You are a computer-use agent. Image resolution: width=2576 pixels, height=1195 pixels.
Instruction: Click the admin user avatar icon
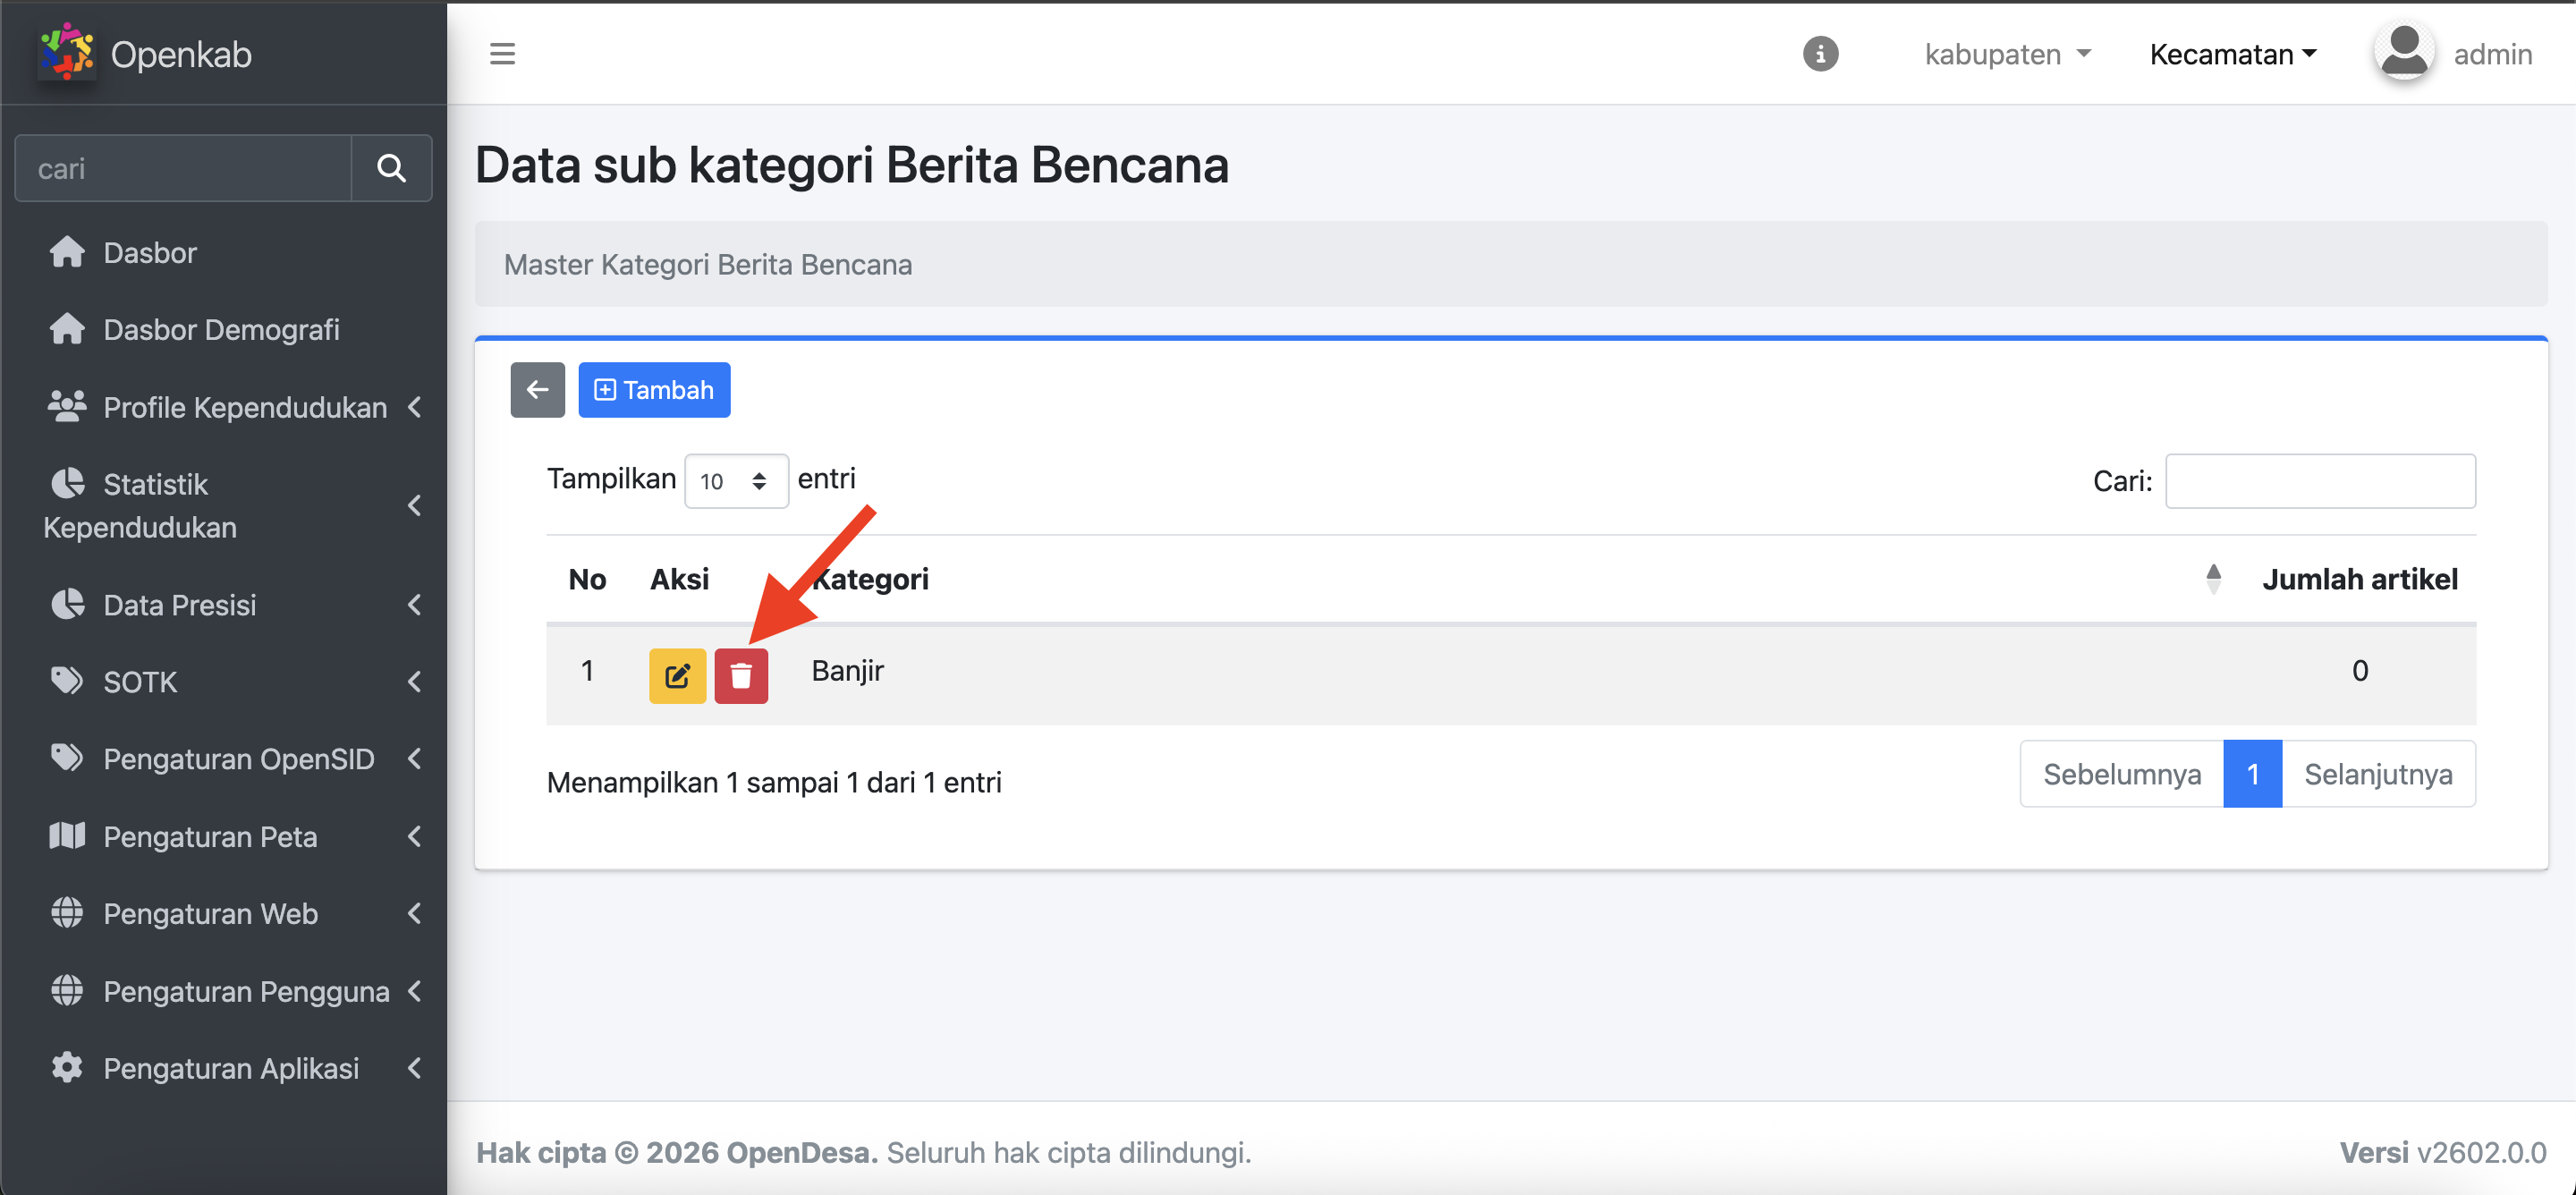pos(2403,52)
